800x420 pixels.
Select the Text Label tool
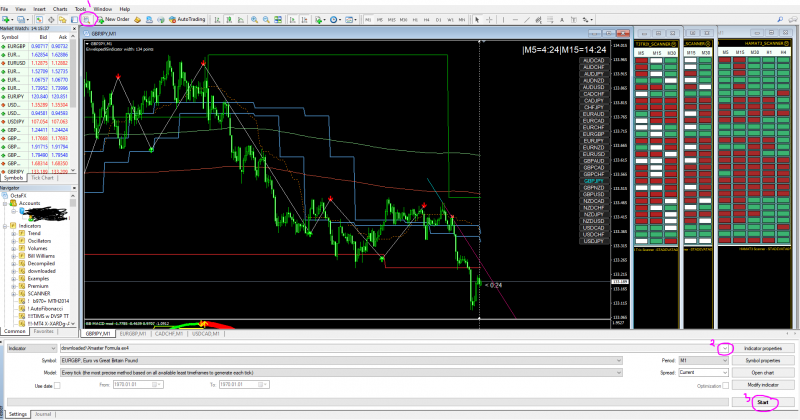pos(574,19)
